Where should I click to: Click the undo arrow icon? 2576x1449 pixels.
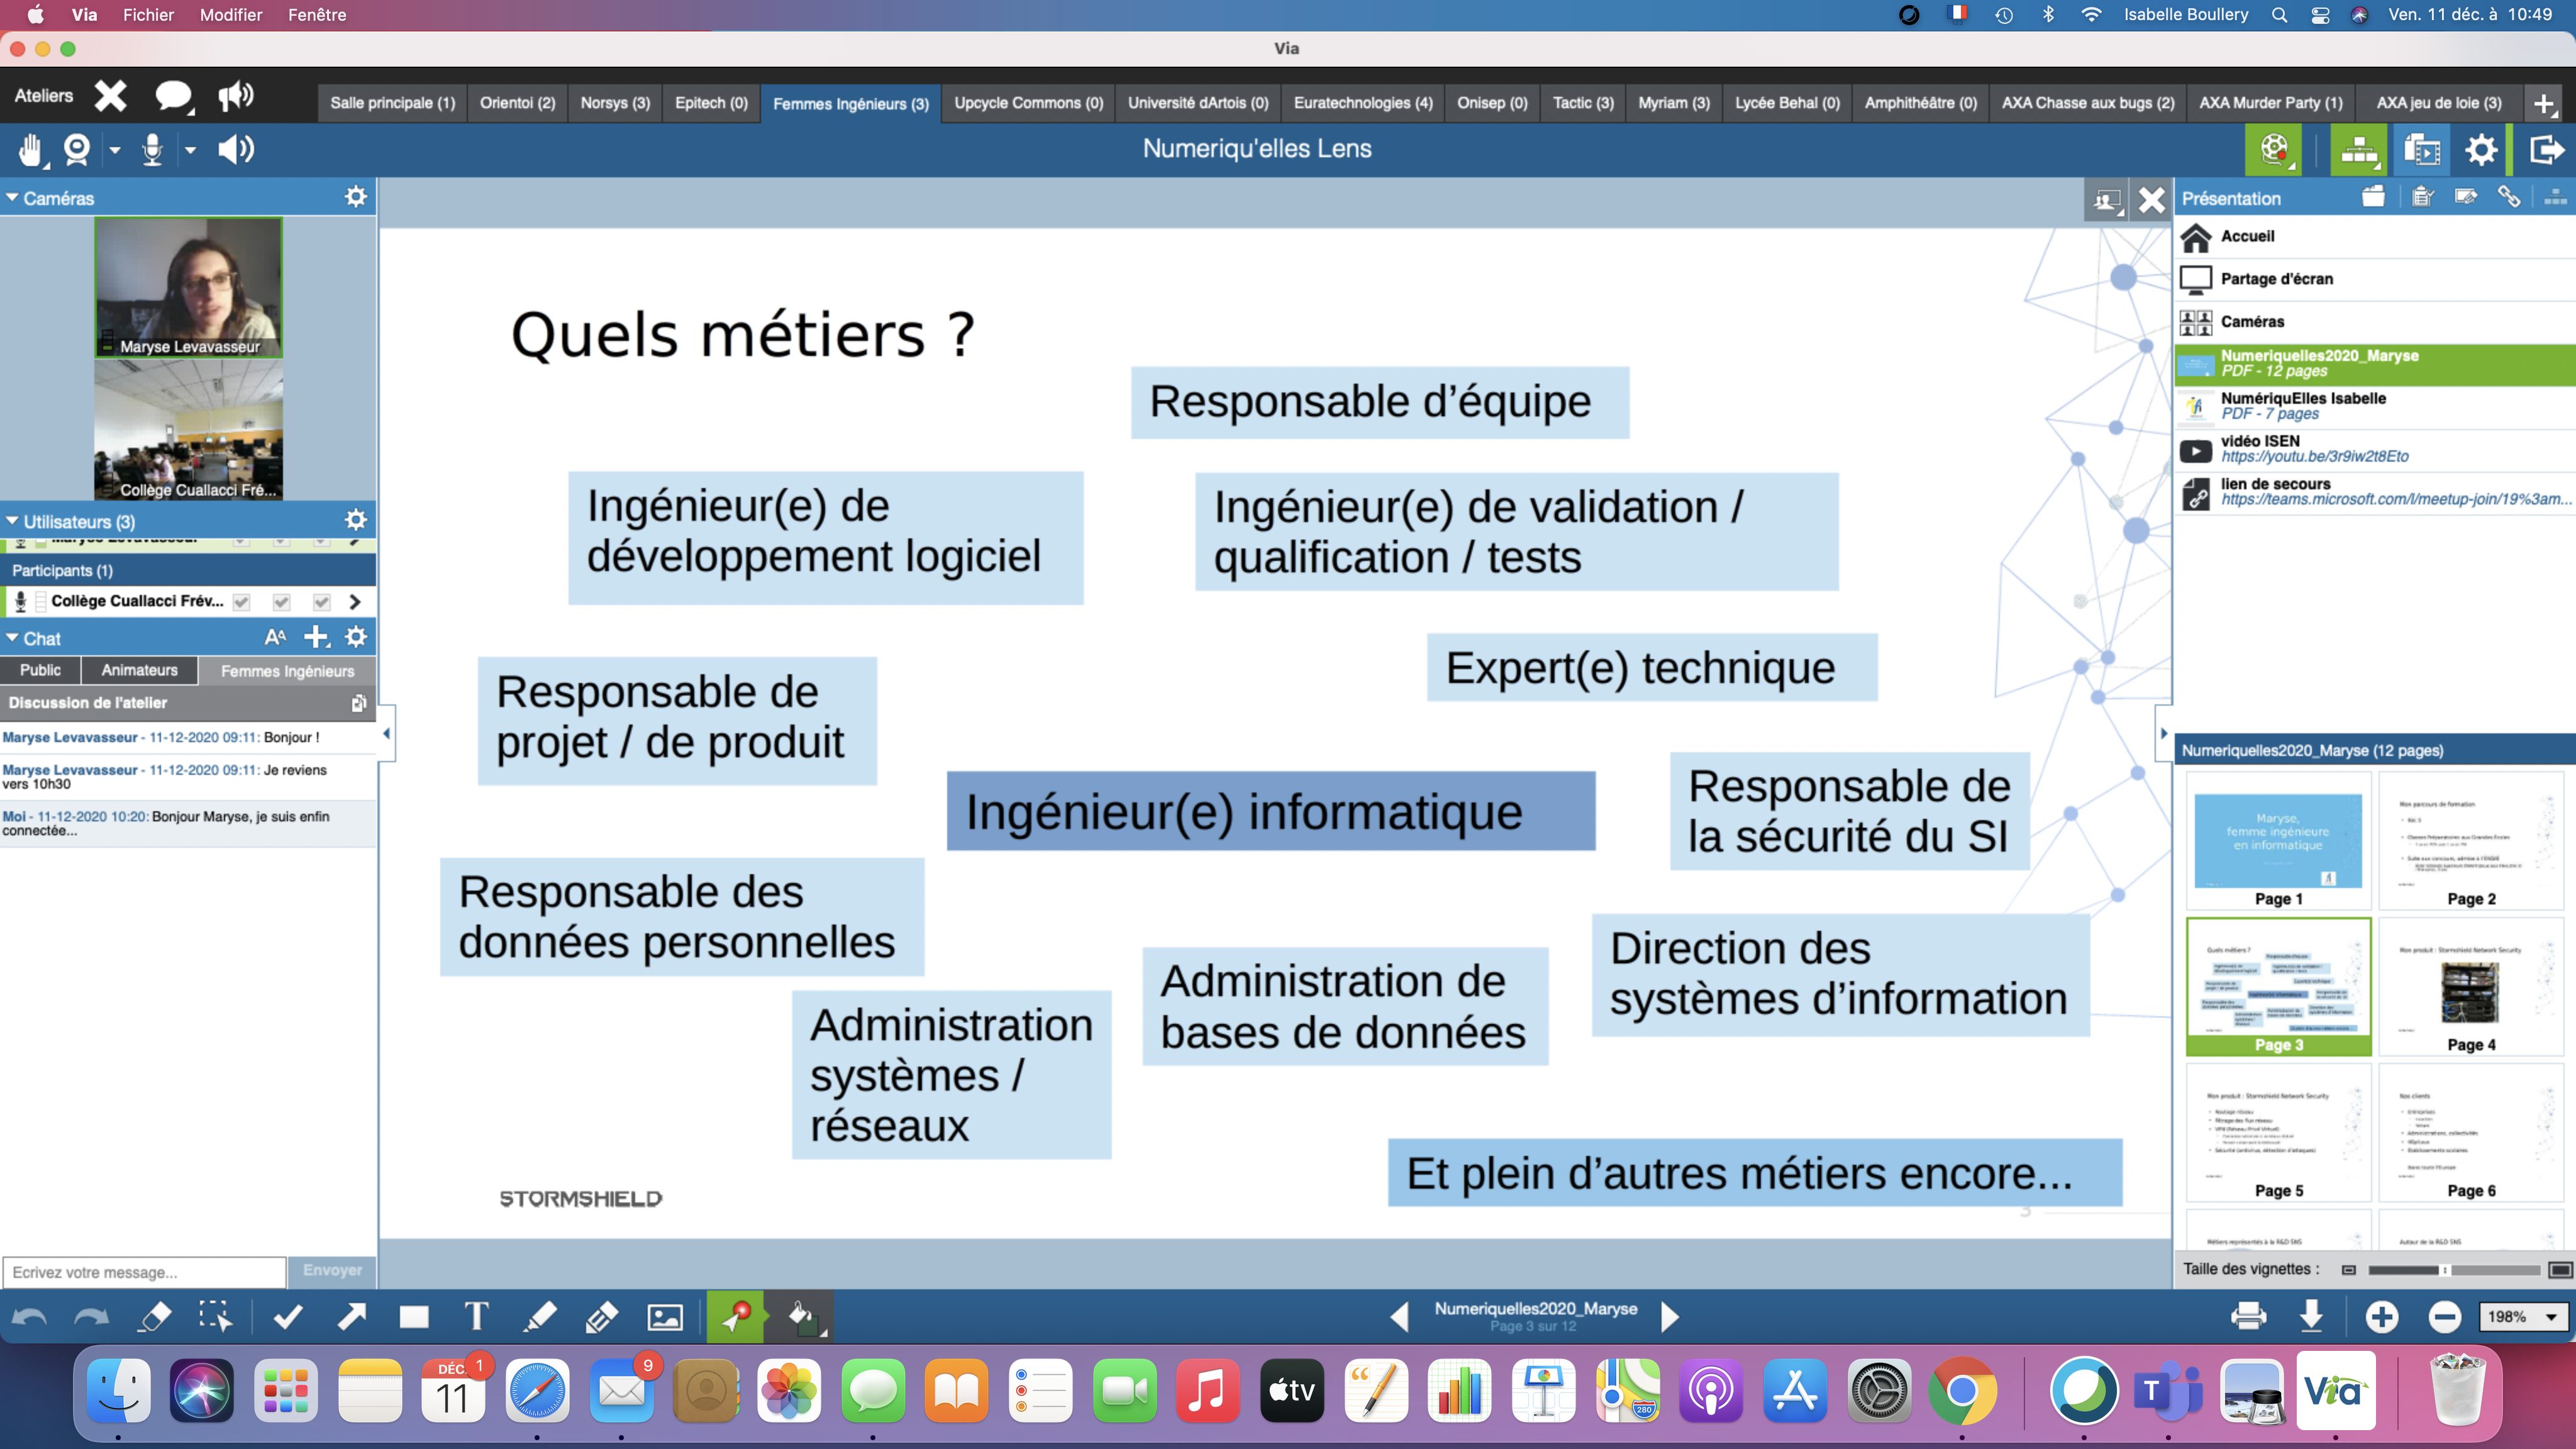pos(30,1317)
